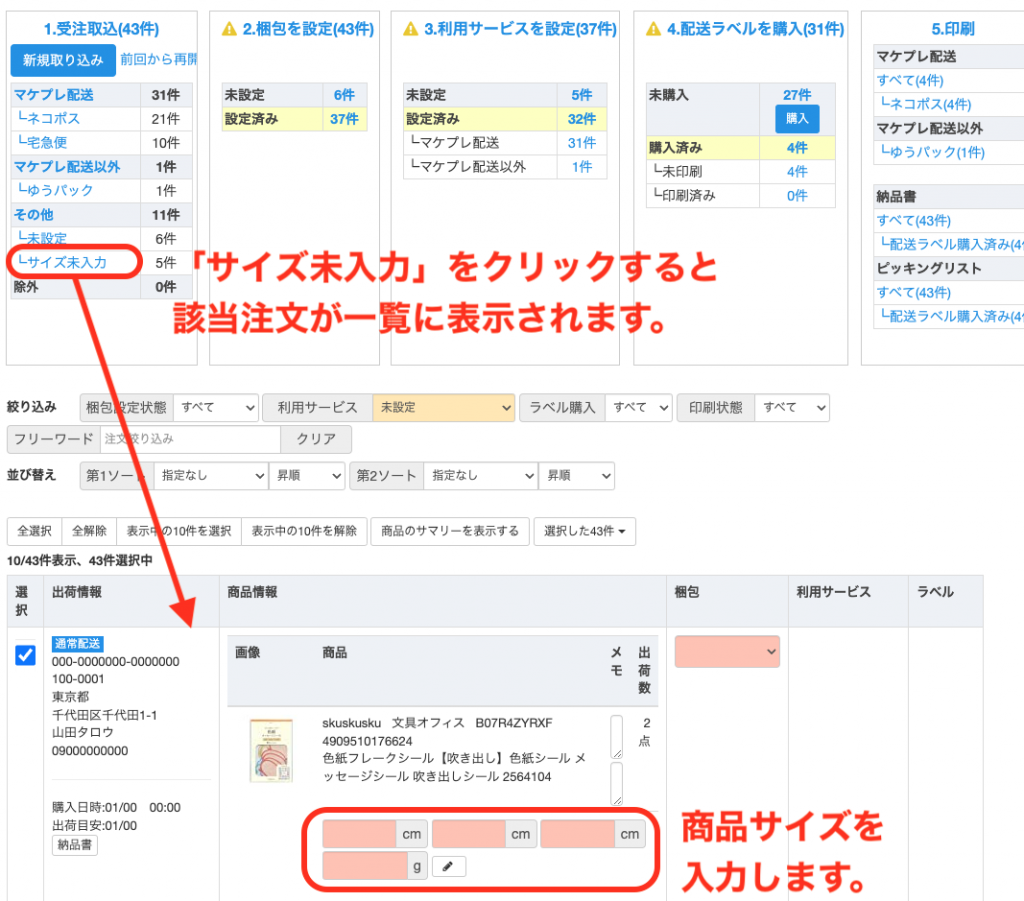Click the 5件 count for 未設定 service
The height and width of the screenshot is (901, 1024).
tap(582, 95)
